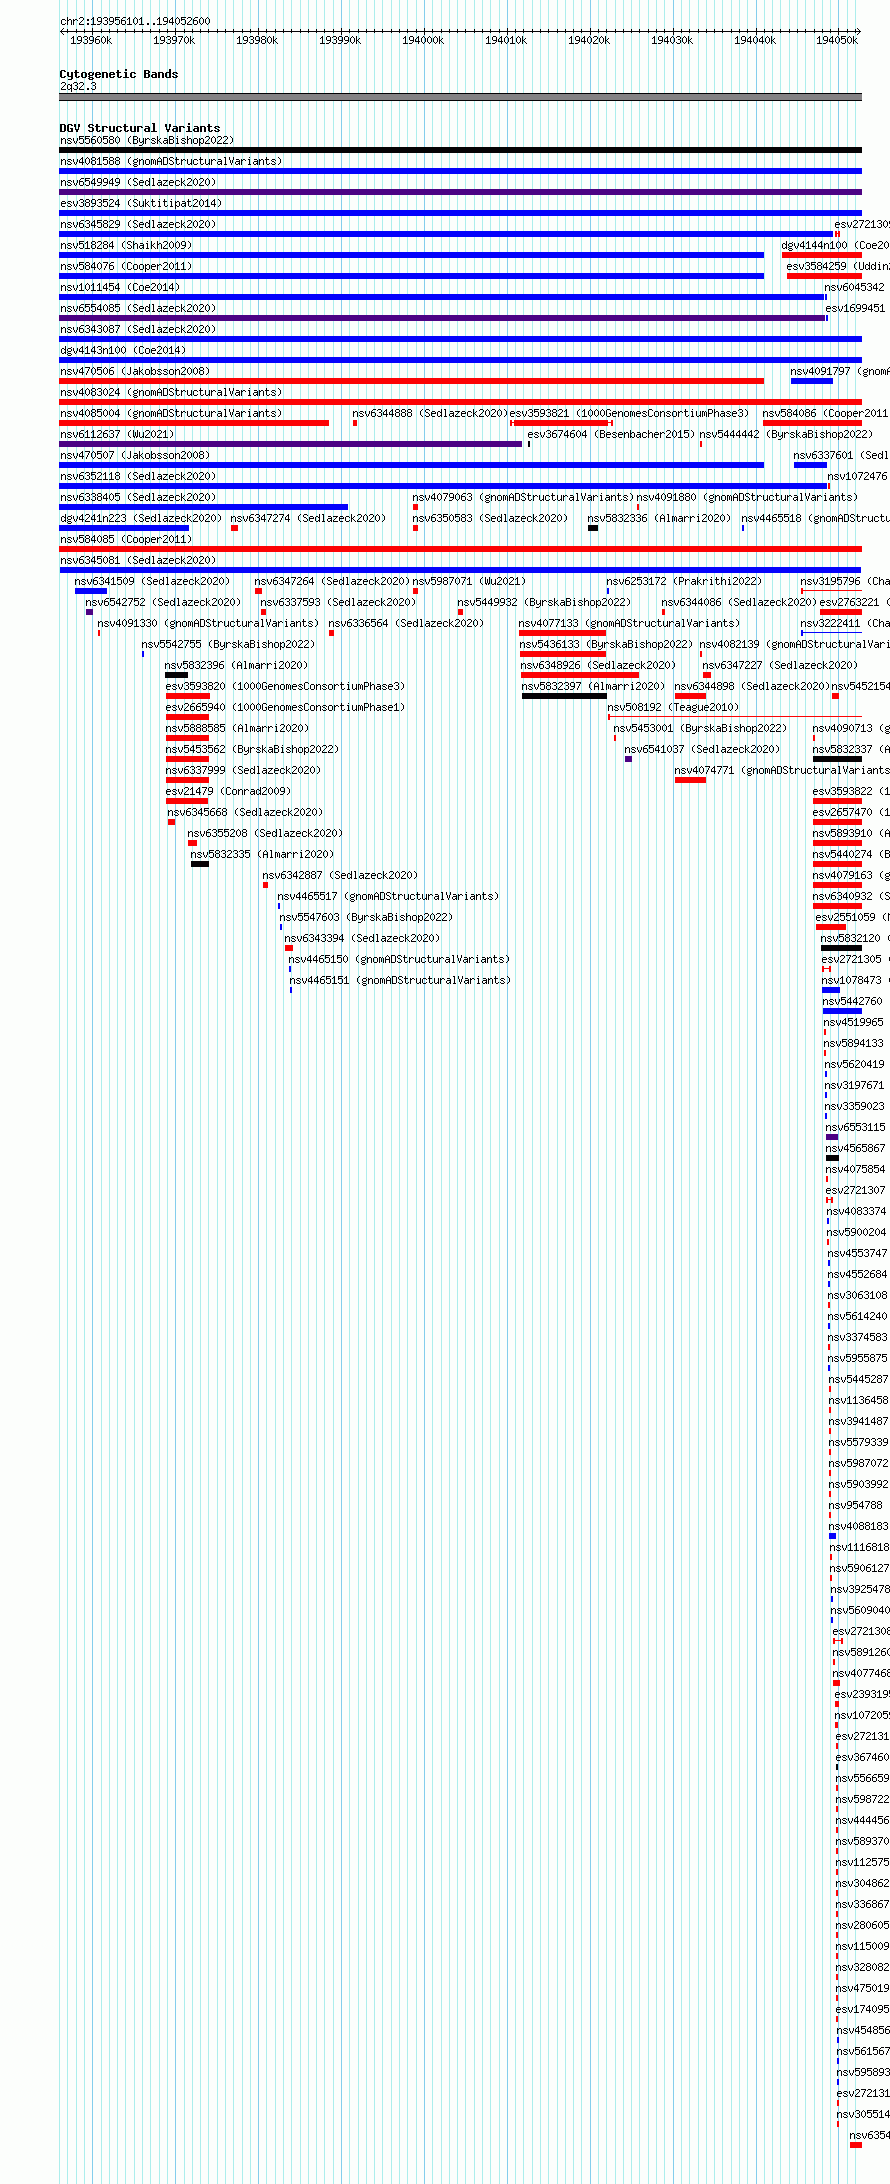
Task: Click the nsv6253172 (Prakrithi2022) label
Action: point(684,581)
